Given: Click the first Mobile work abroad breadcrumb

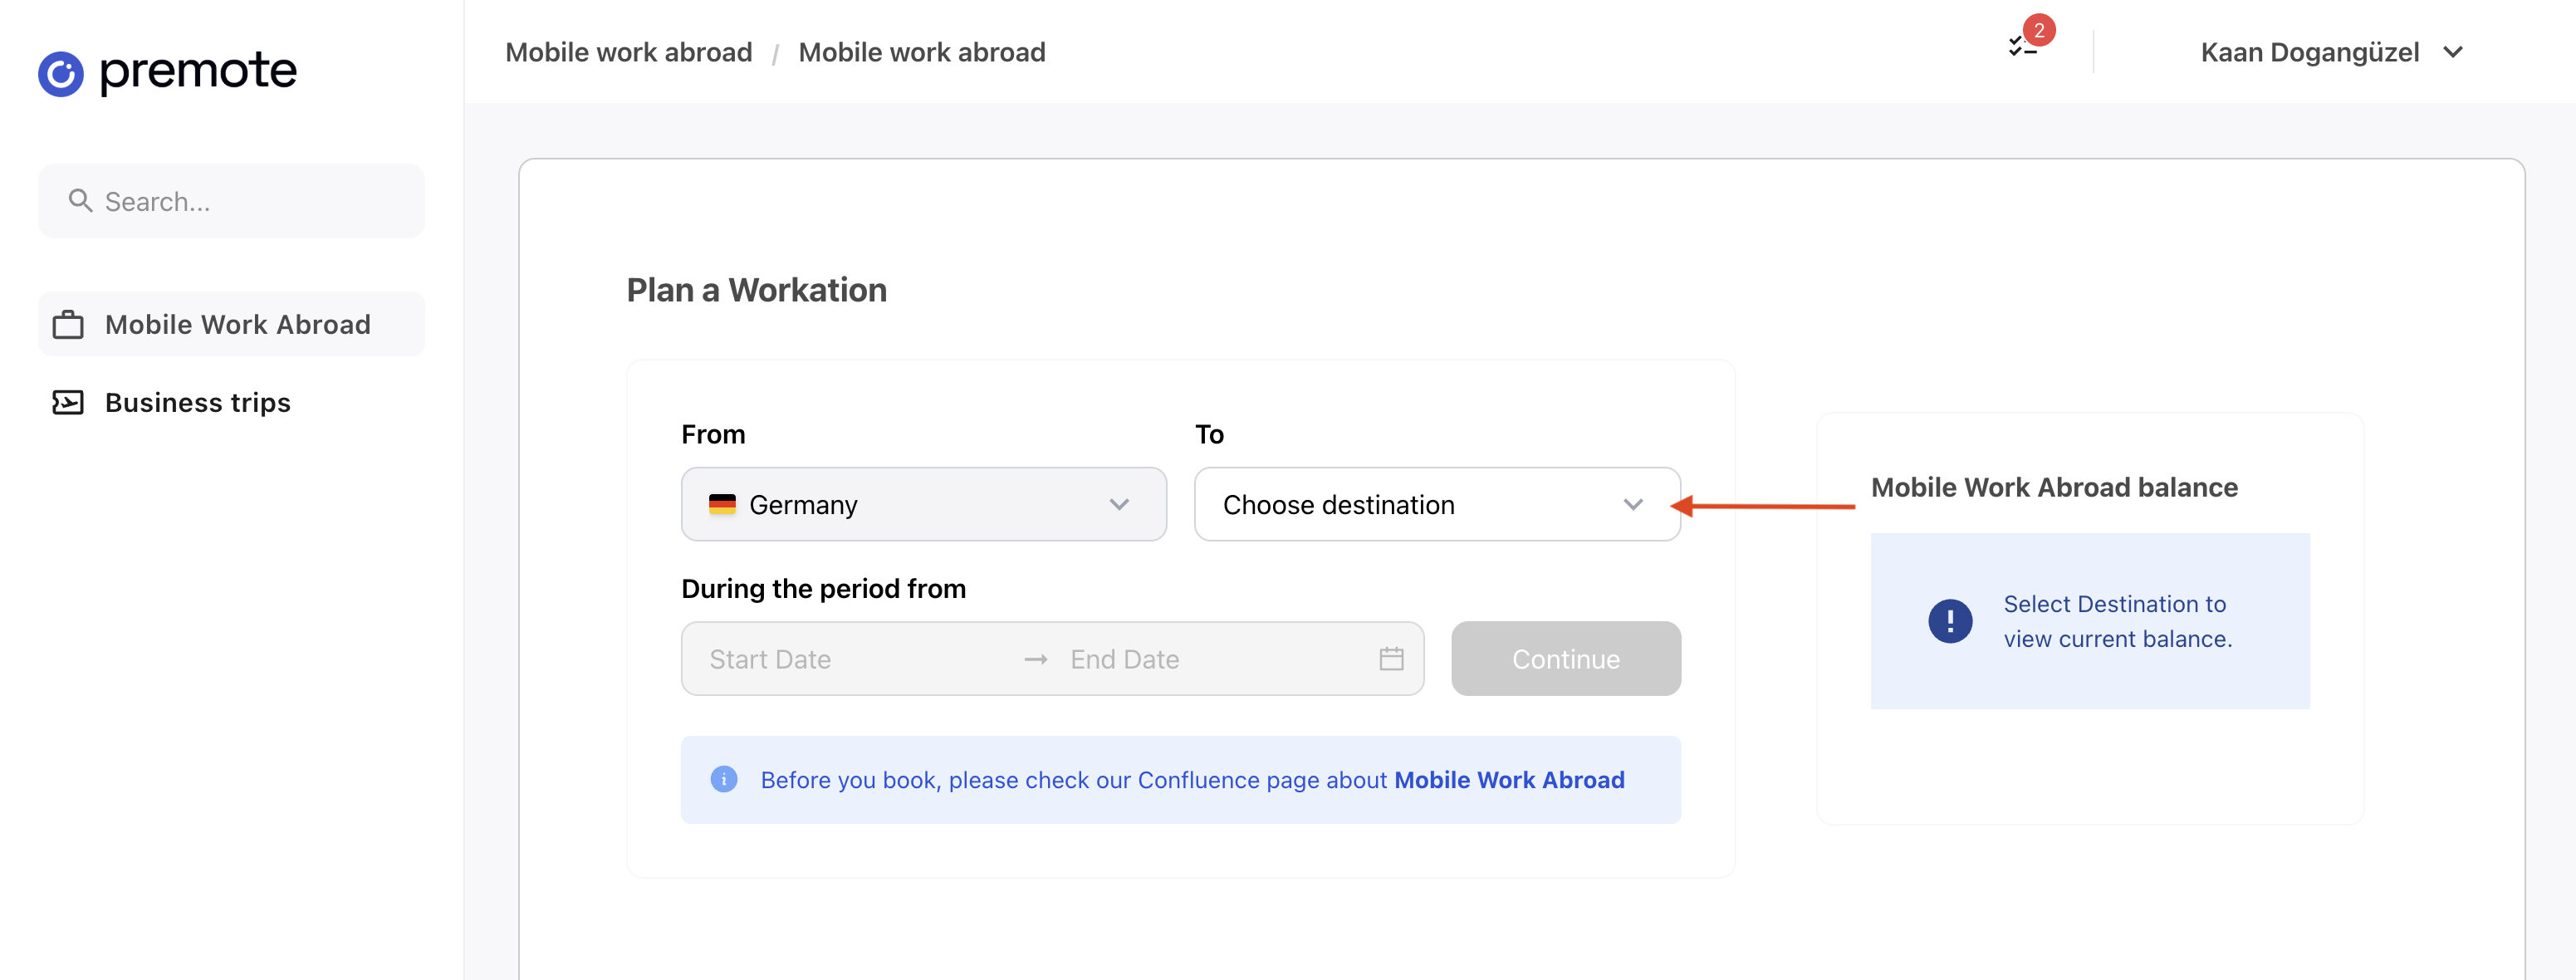Looking at the screenshot, I should click(x=628, y=52).
